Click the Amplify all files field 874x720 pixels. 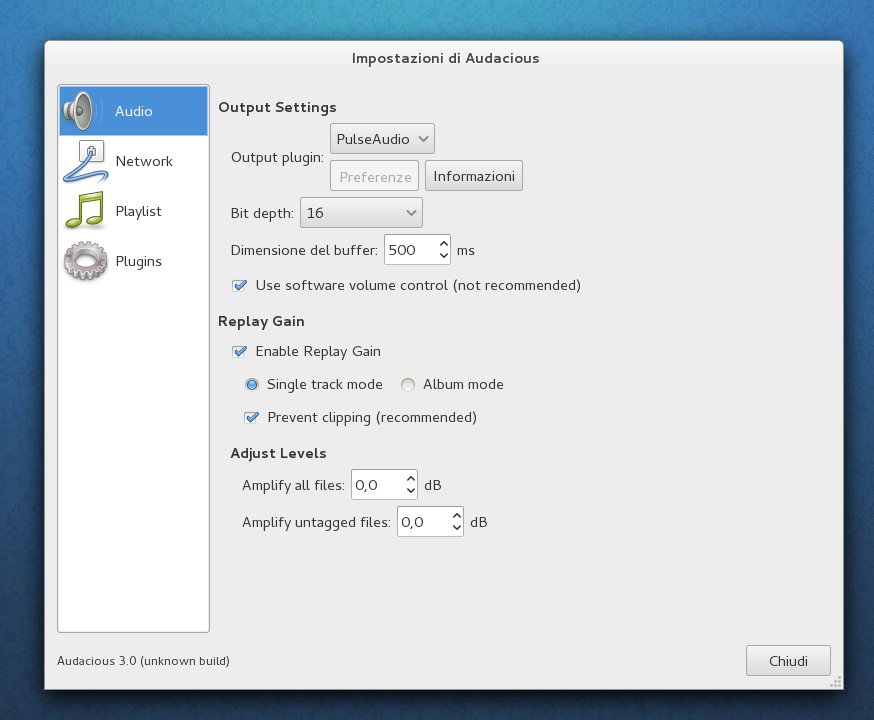click(378, 485)
